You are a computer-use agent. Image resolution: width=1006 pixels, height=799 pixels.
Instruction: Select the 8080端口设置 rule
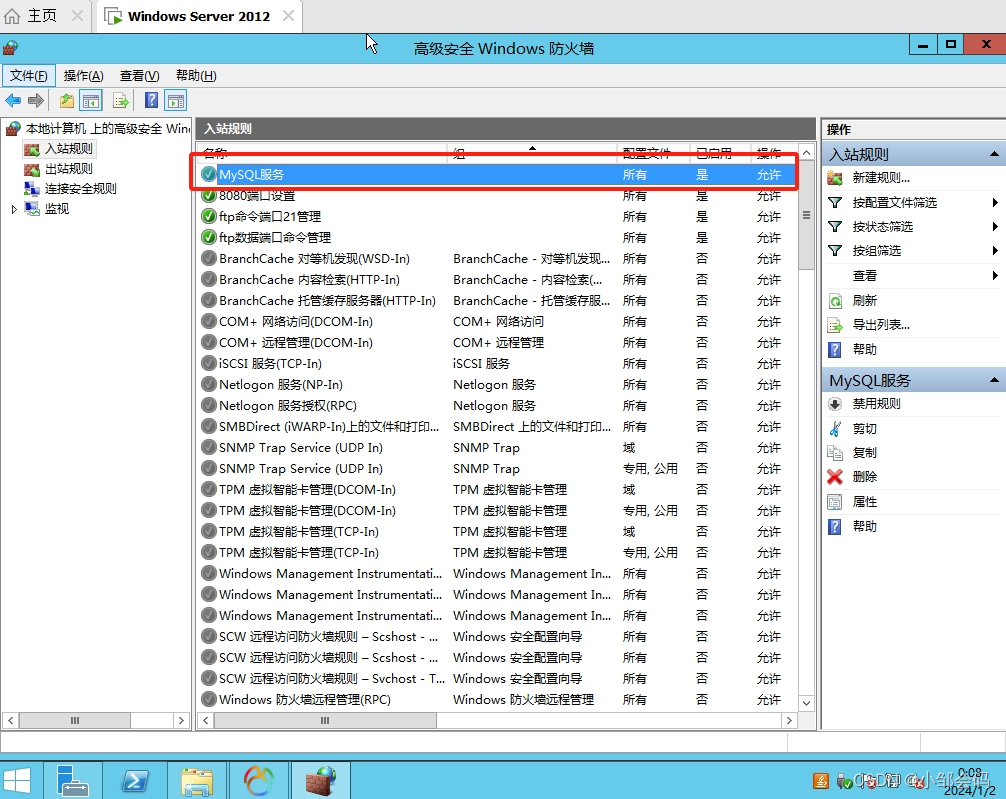257,196
